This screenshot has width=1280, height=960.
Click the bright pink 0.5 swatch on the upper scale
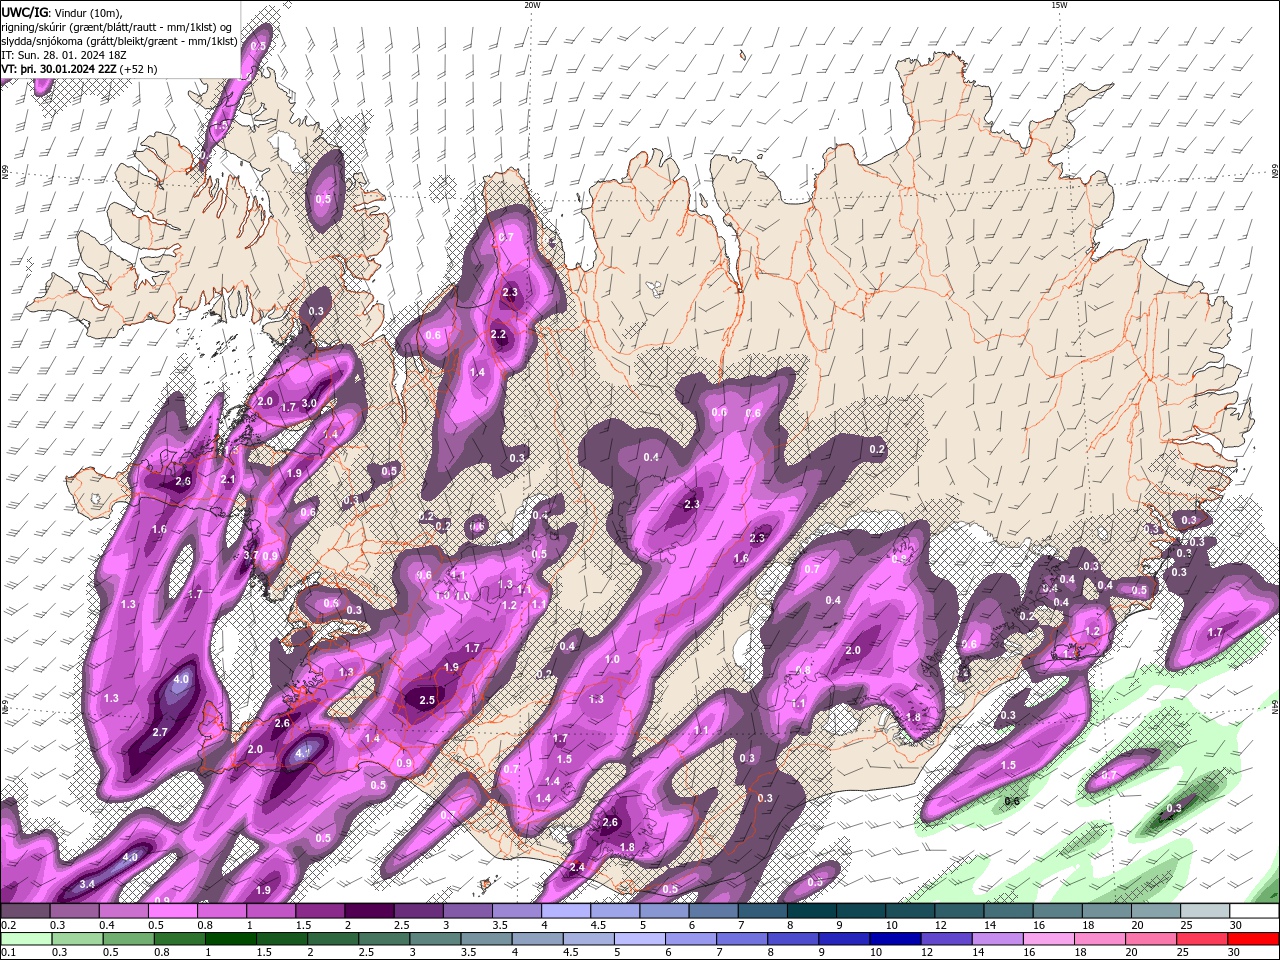[172, 911]
